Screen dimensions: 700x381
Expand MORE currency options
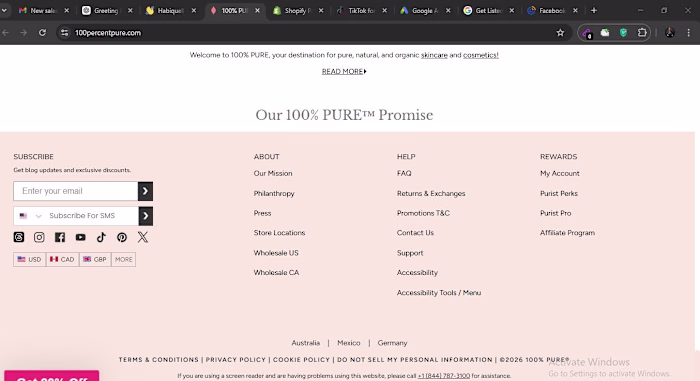tap(124, 260)
